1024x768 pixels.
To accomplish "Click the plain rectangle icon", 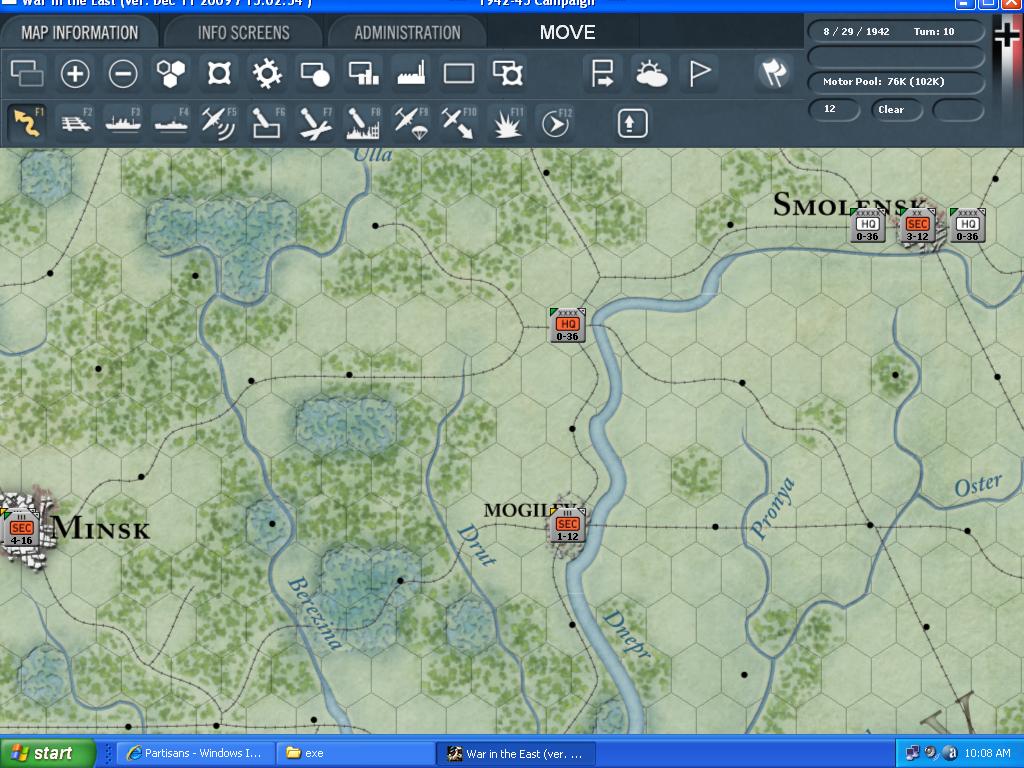I will (x=459, y=73).
